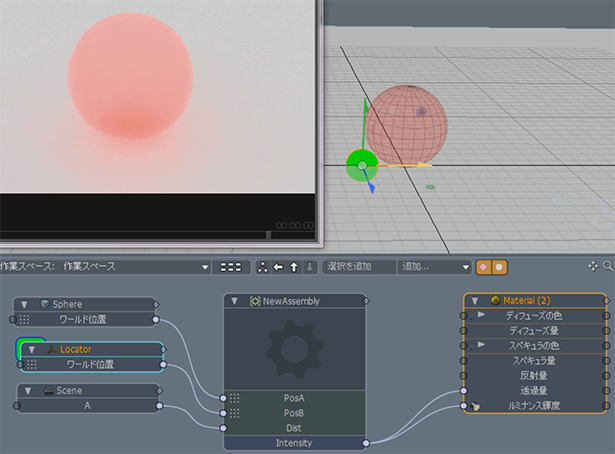Click the left arrow navigation icon in schematic toolbar
615x454 pixels.
(x=278, y=267)
